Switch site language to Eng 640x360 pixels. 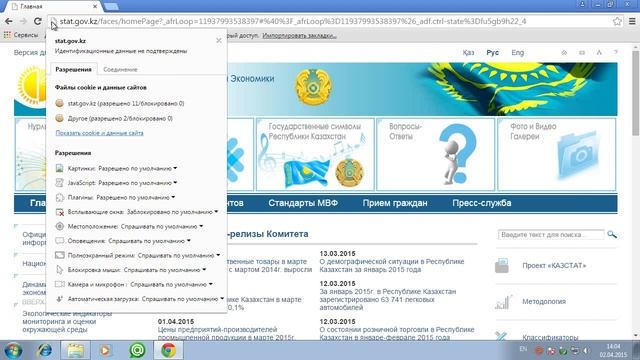(x=518, y=53)
